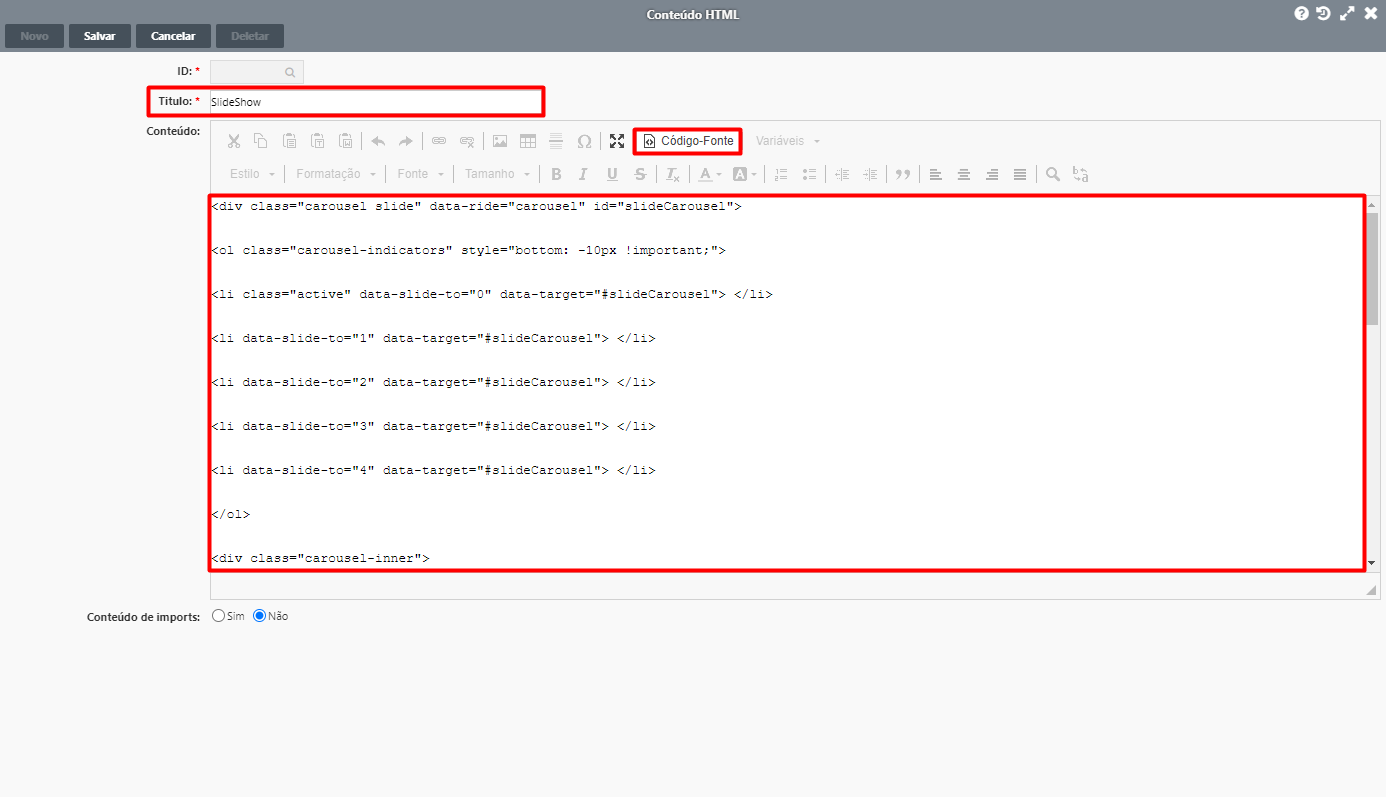Click the block quote icon
The width and height of the screenshot is (1386, 797).
pyautogui.click(x=903, y=174)
